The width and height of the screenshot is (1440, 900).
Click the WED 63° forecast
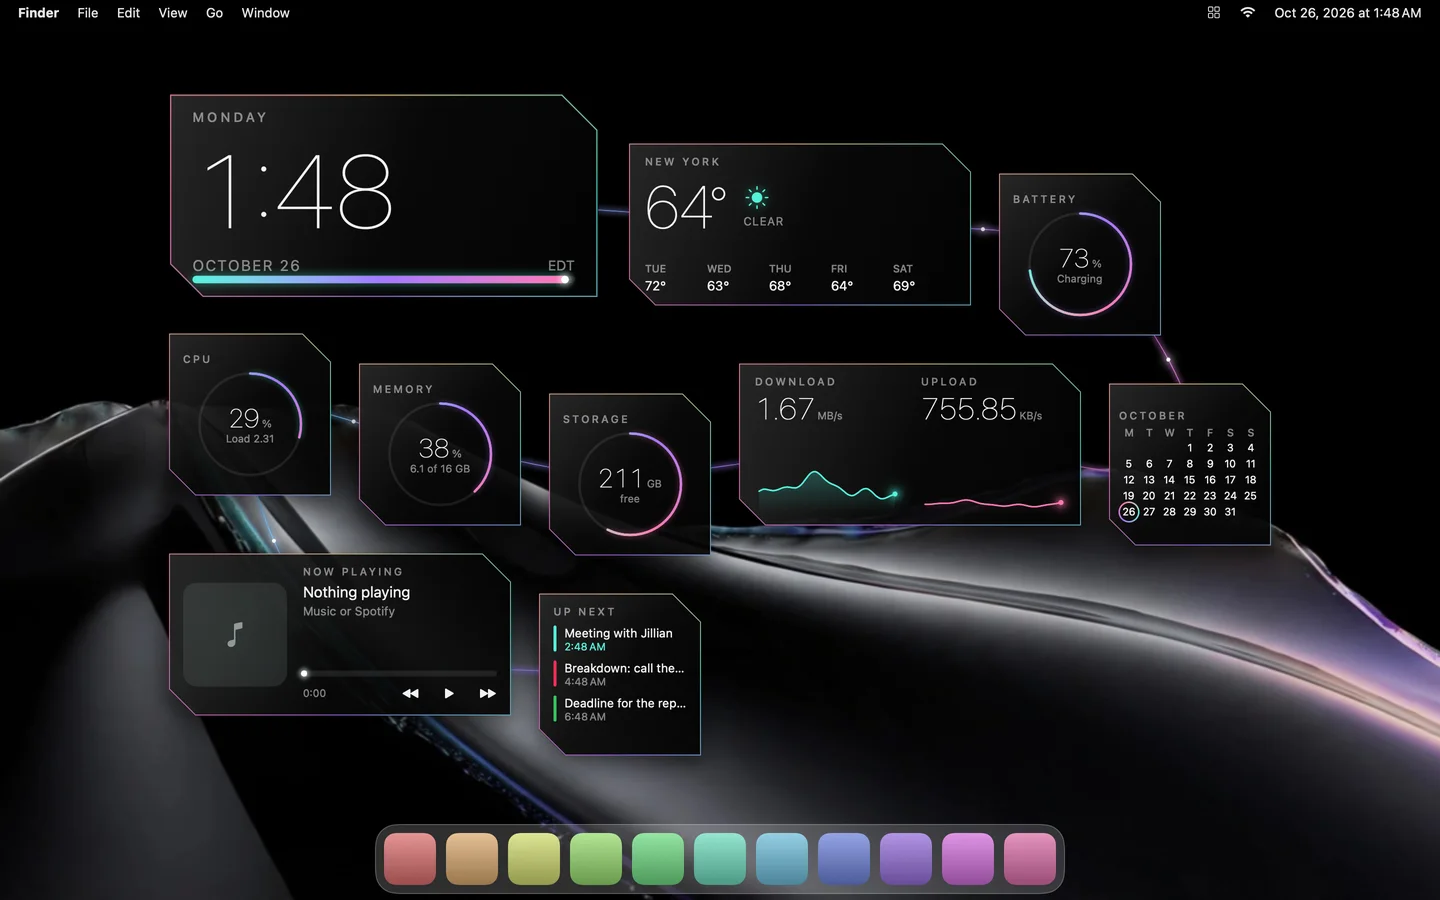pyautogui.click(x=719, y=278)
